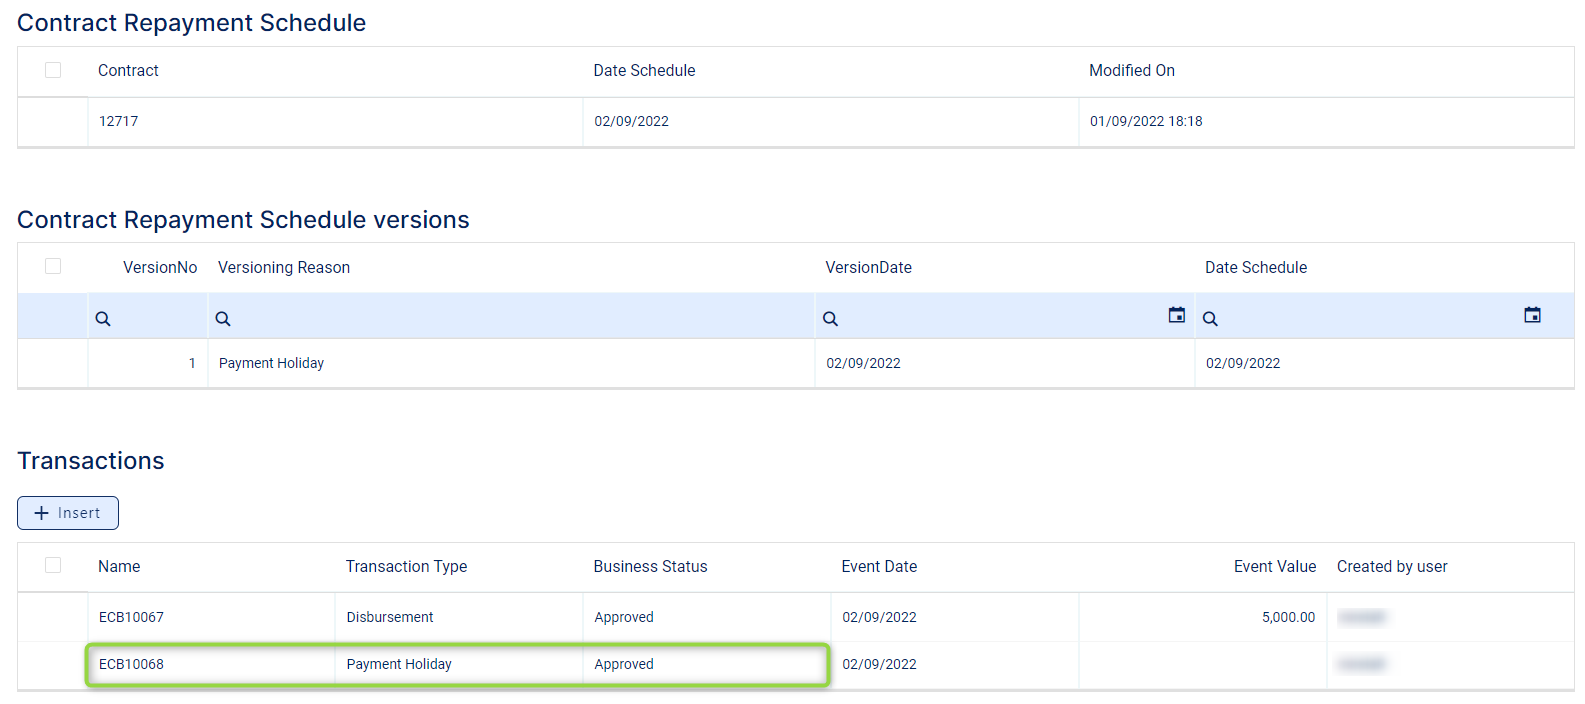Sort by Event Date column header

879,566
